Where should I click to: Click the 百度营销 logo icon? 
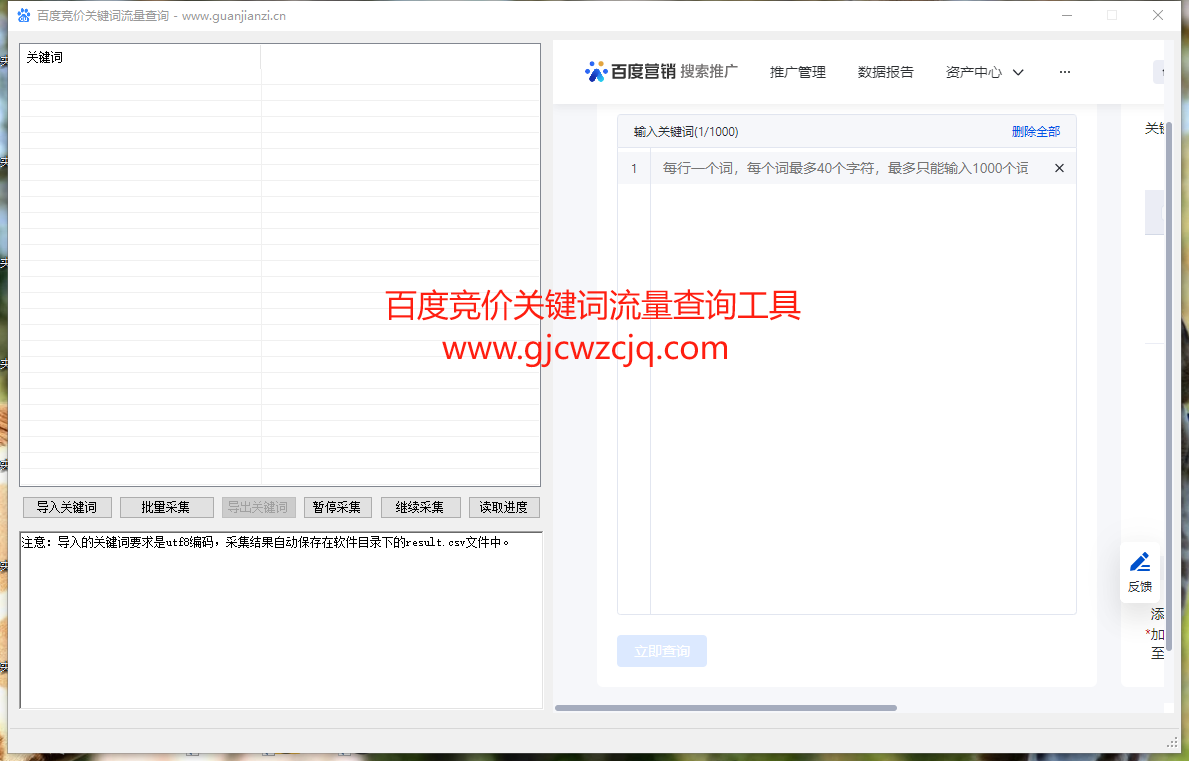tap(596, 71)
